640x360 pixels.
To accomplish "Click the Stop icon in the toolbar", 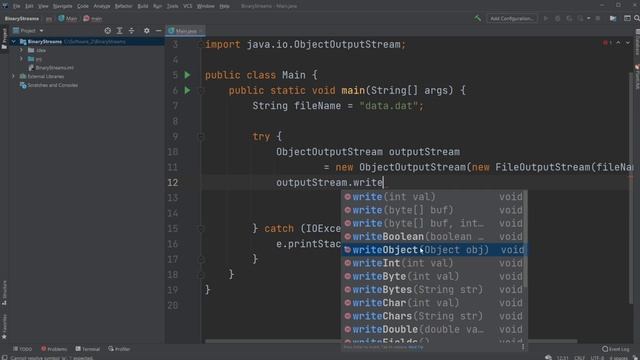I will pyautogui.click(x=598, y=18).
